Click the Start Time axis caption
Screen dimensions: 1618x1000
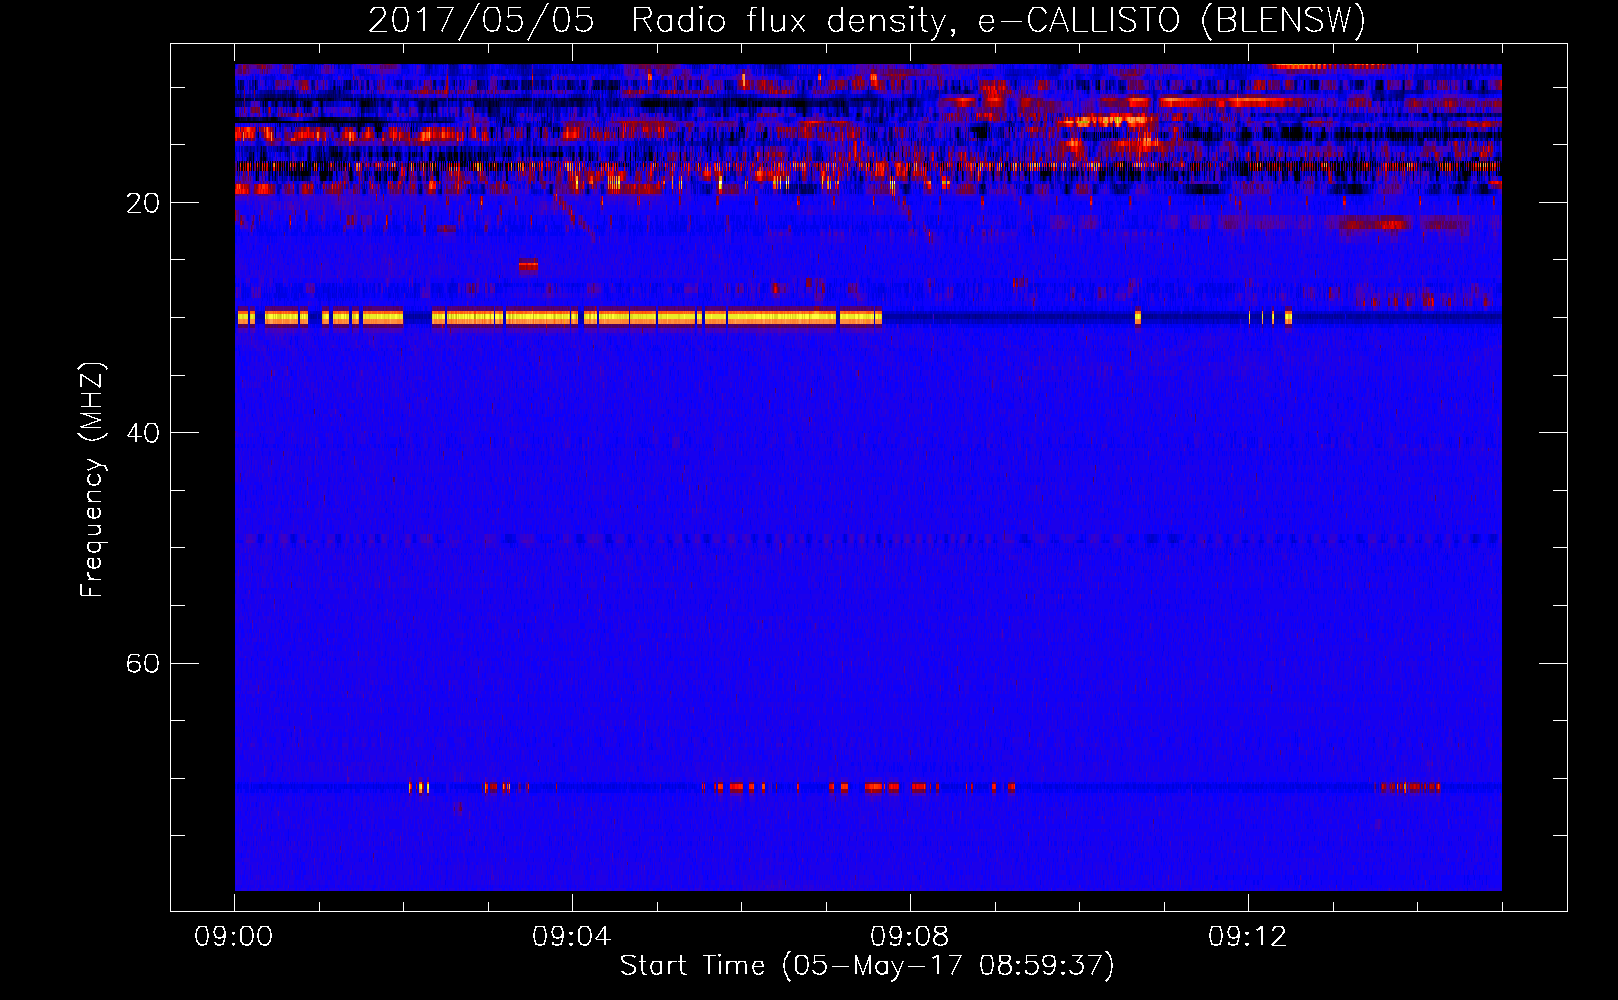(x=867, y=966)
